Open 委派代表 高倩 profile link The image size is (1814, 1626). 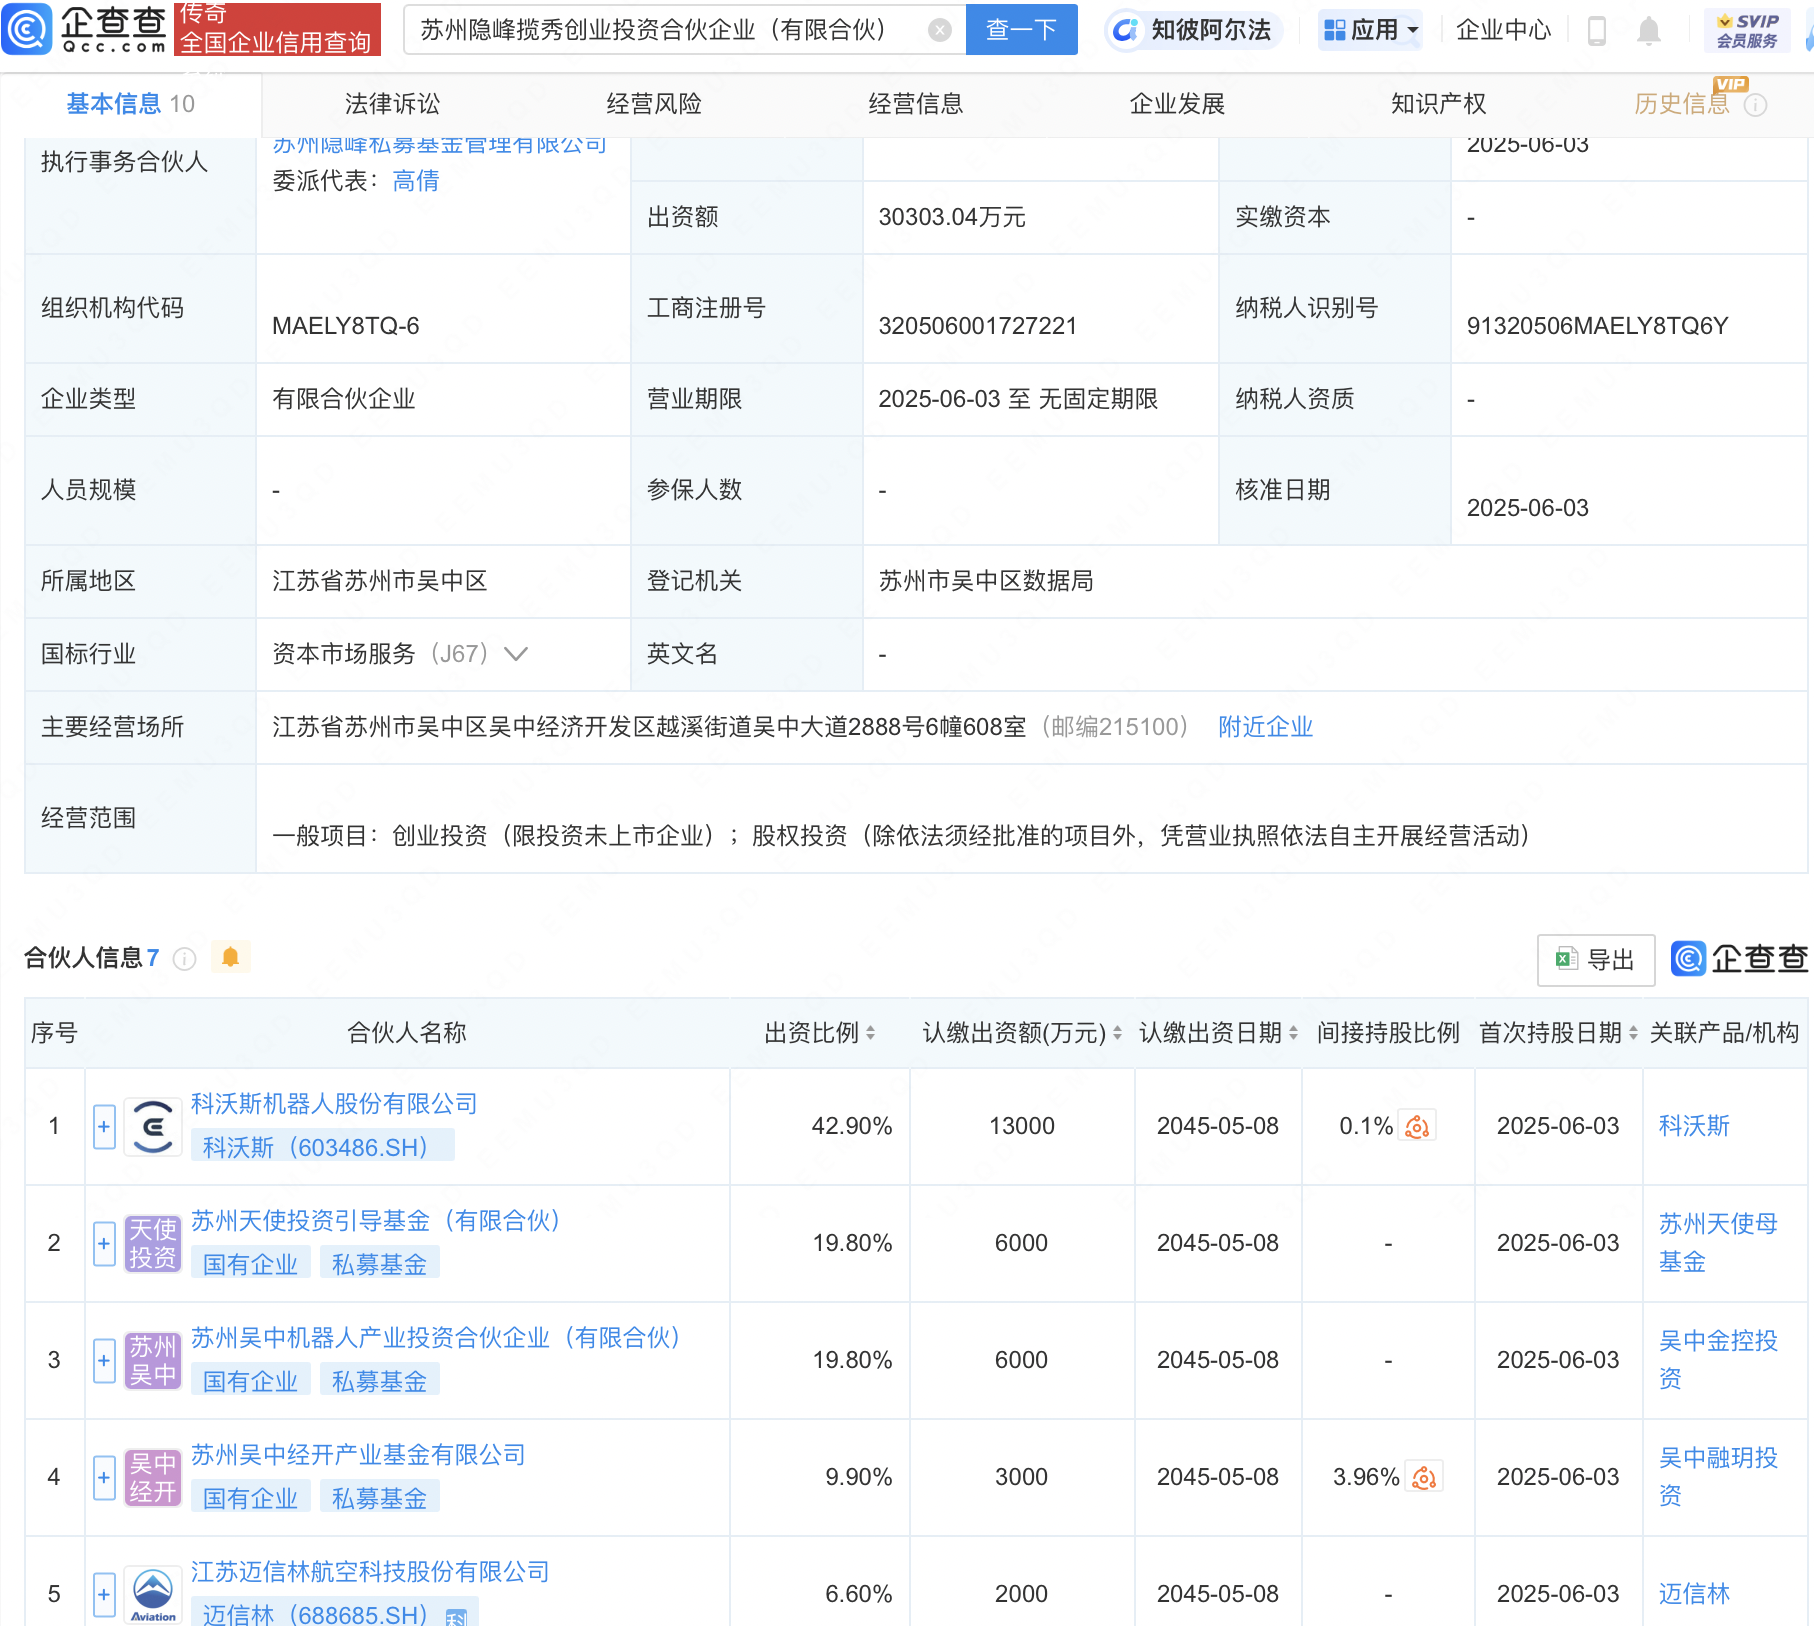(416, 181)
